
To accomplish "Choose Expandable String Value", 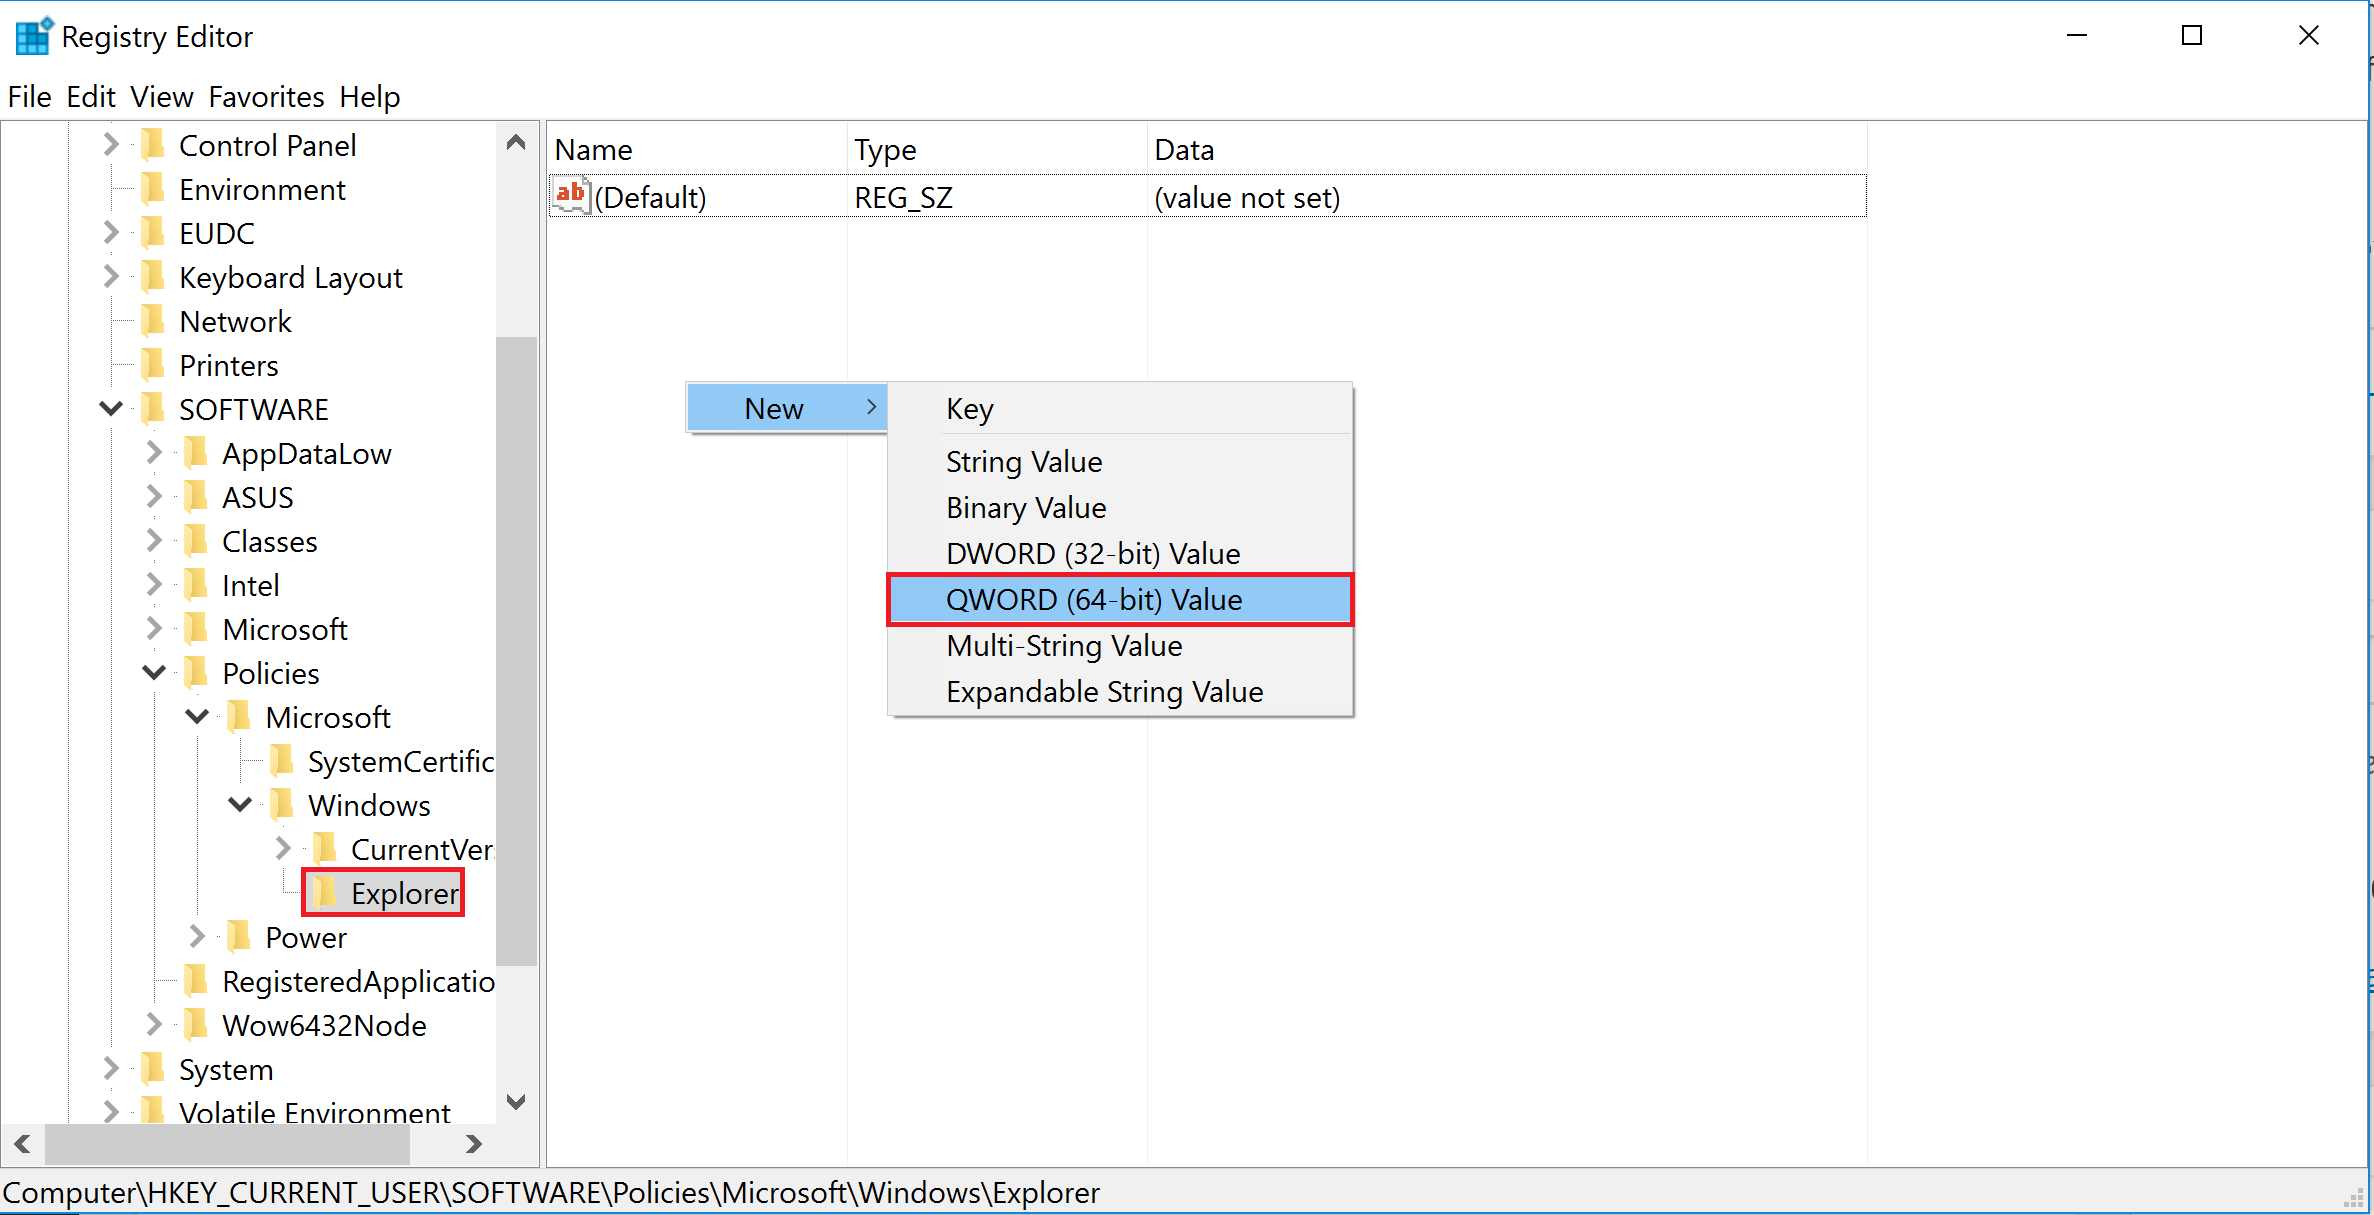I will [x=1120, y=692].
